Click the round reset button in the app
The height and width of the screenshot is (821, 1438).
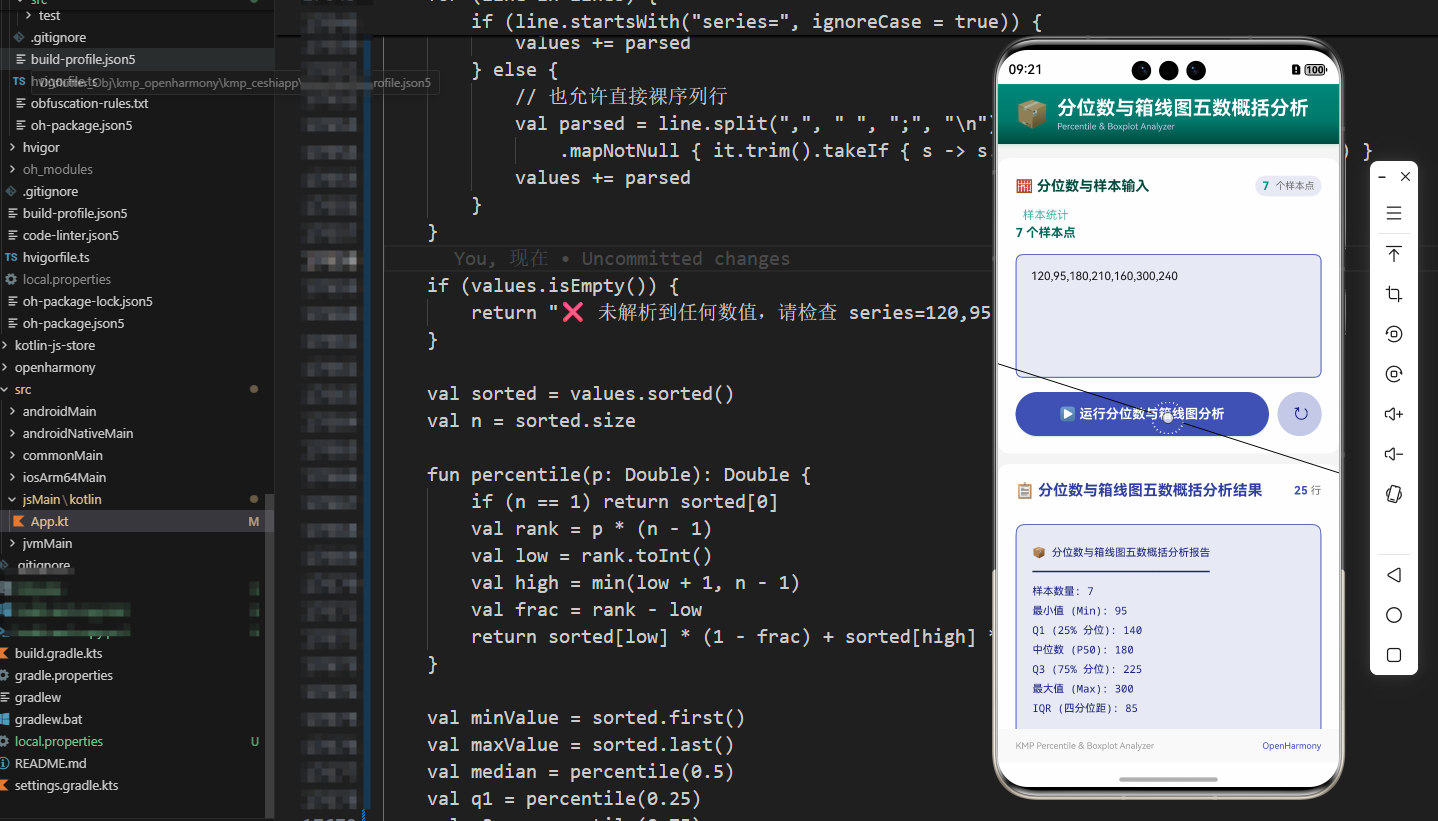[x=1300, y=414]
